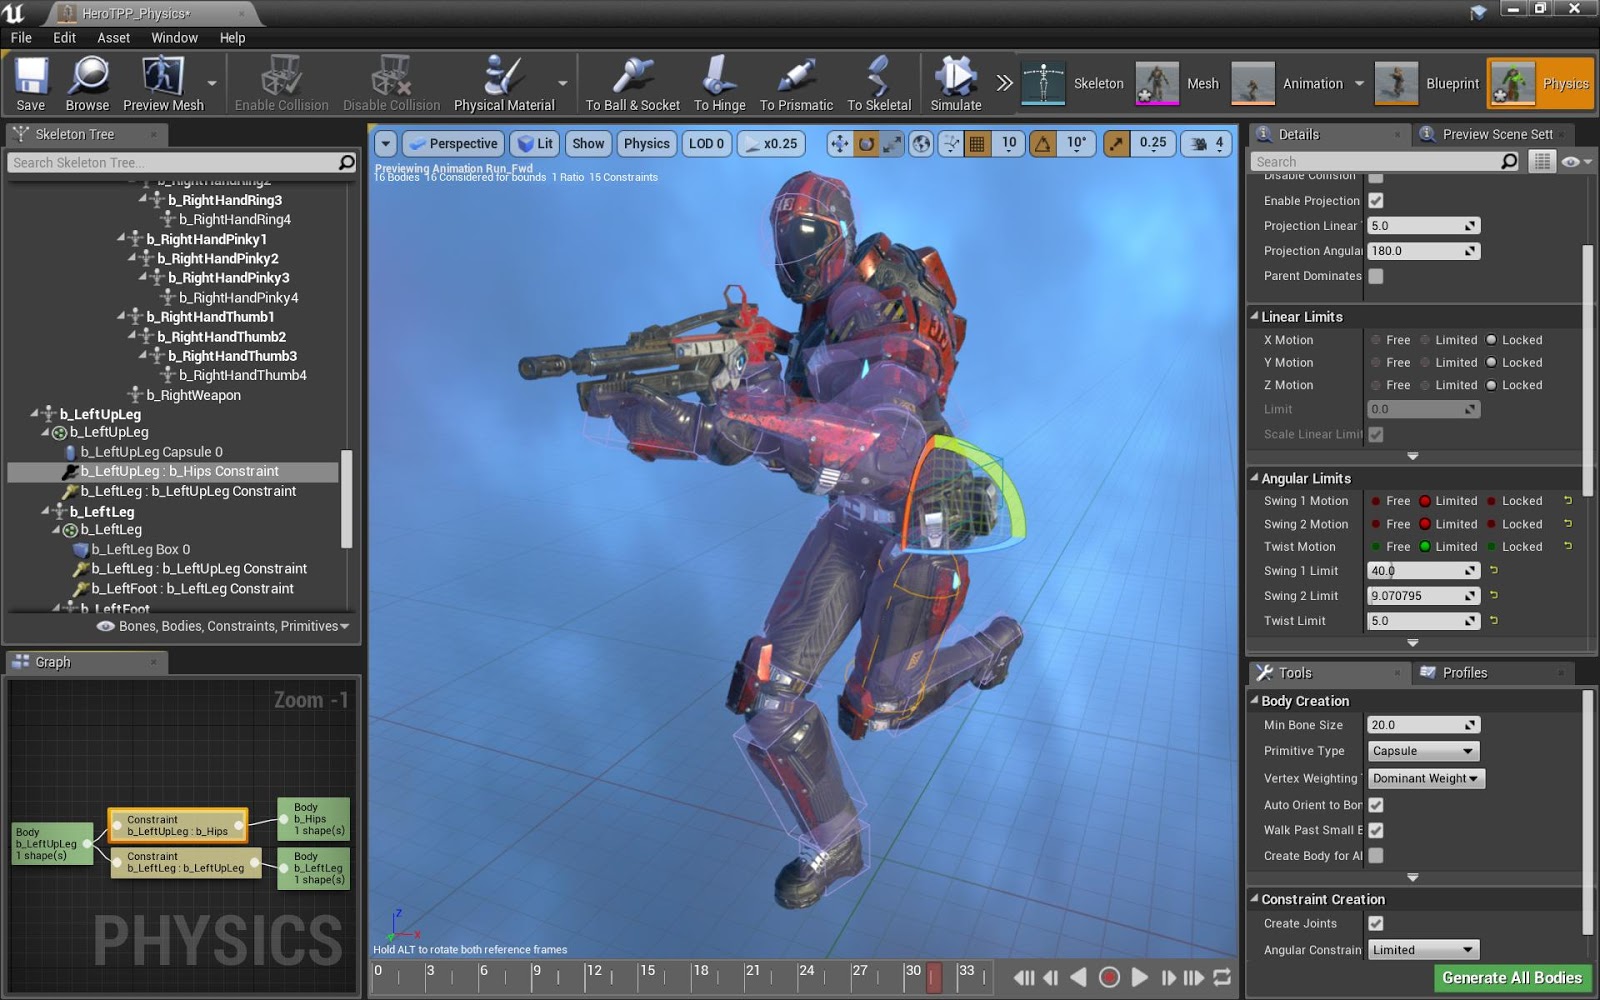Click the record button in timeline

(1108, 977)
